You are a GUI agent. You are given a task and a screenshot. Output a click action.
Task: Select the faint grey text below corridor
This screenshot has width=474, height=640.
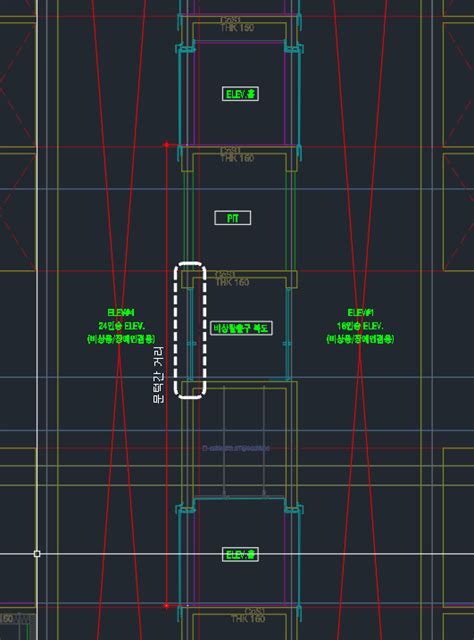pyautogui.click(x=236, y=448)
